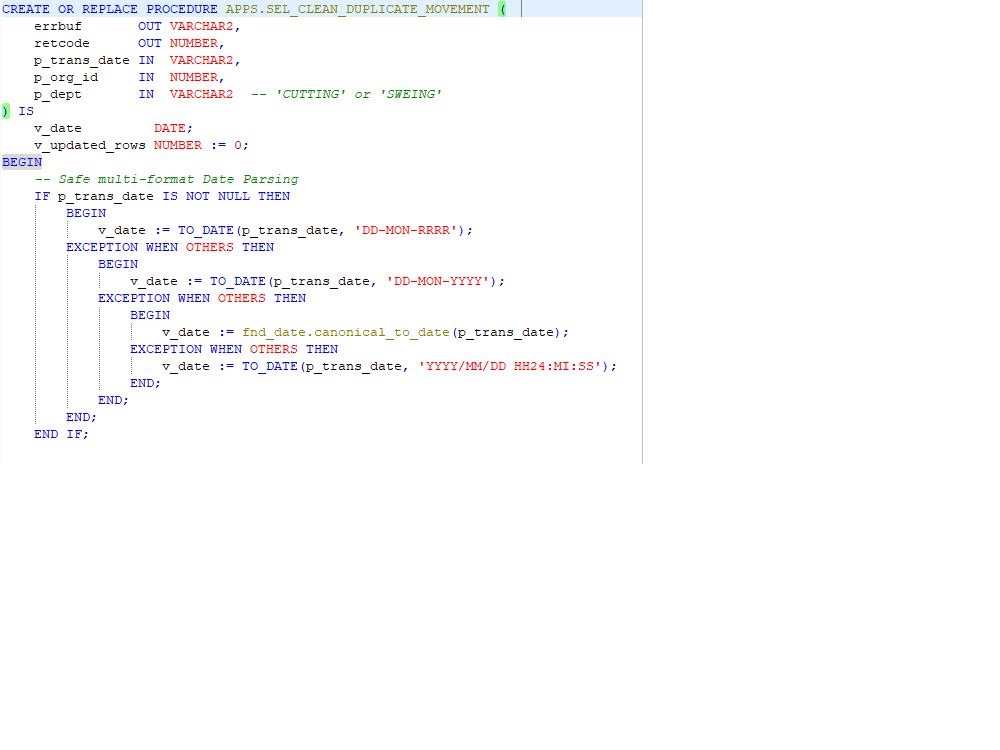Click the comment 'CUTTING' or 'SWEING'
The width and height of the screenshot is (1000, 750).
click(x=346, y=94)
